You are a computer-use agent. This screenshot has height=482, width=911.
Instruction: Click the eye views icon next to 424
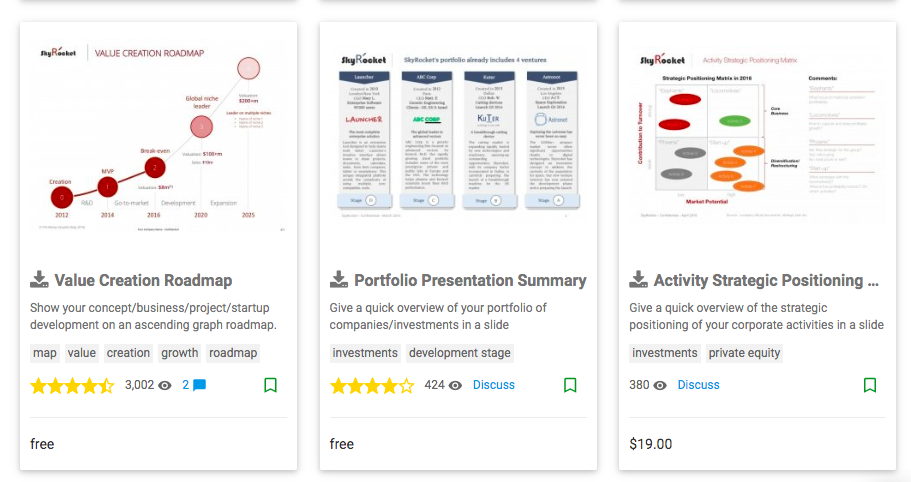[x=456, y=386]
